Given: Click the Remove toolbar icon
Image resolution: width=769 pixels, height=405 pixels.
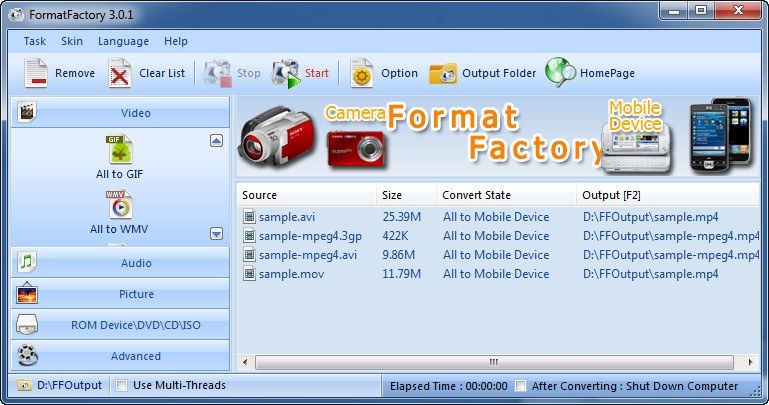Looking at the screenshot, I should pyautogui.click(x=36, y=73).
